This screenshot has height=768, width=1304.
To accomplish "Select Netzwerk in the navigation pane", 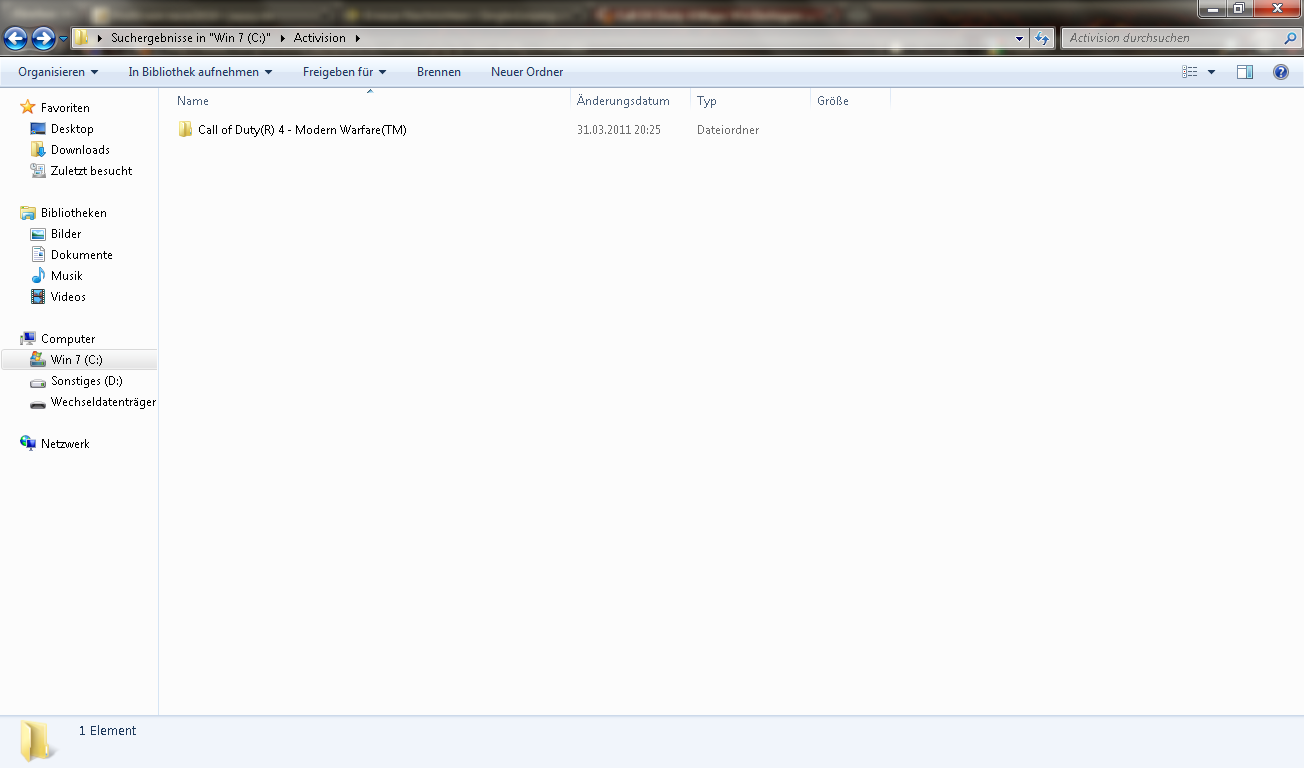I will coord(65,444).
